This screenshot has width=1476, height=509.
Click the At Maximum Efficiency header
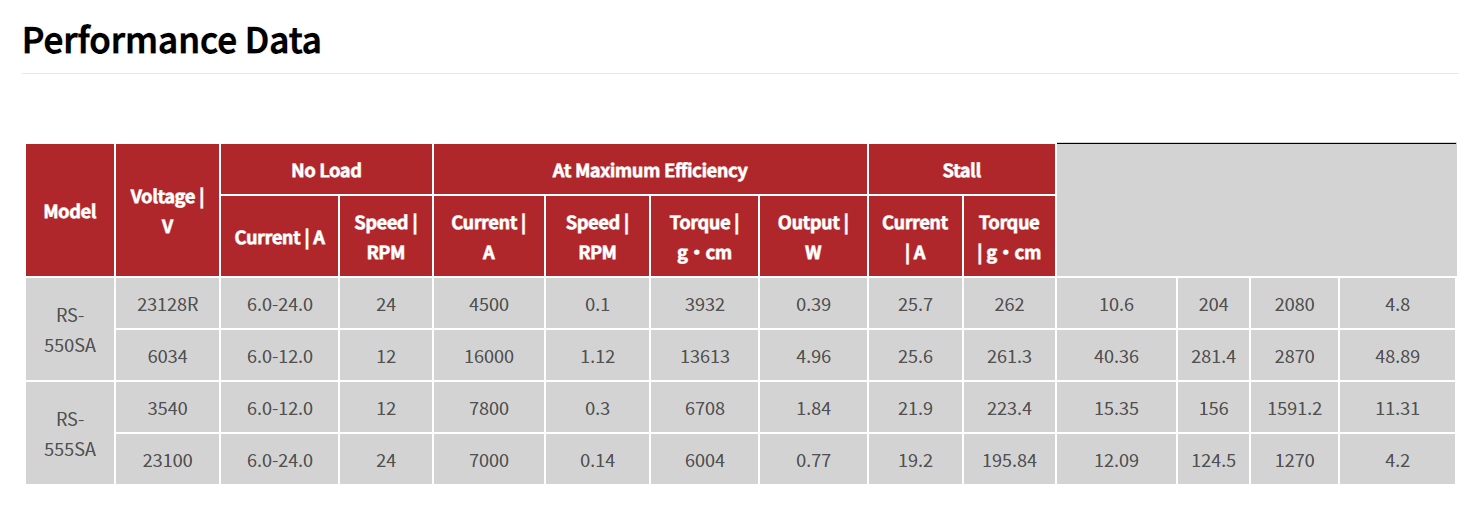[x=649, y=170]
